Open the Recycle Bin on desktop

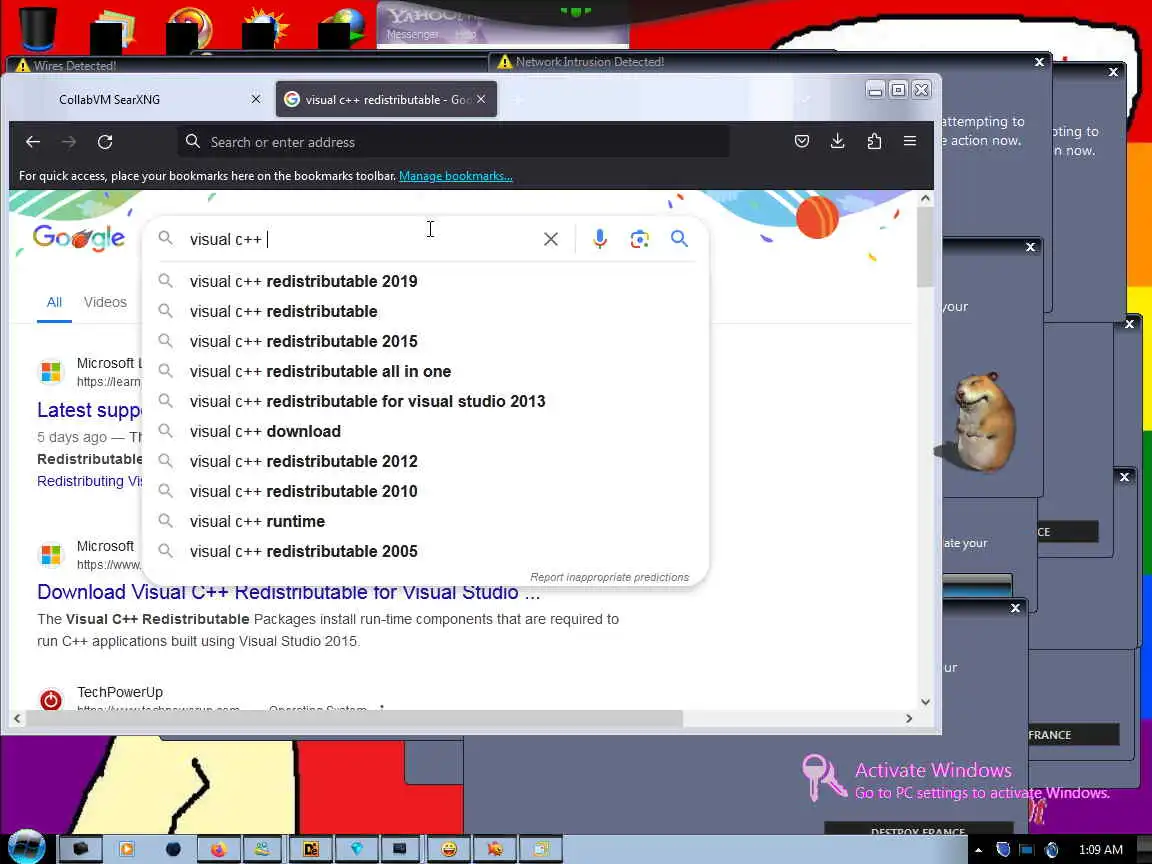click(x=37, y=28)
